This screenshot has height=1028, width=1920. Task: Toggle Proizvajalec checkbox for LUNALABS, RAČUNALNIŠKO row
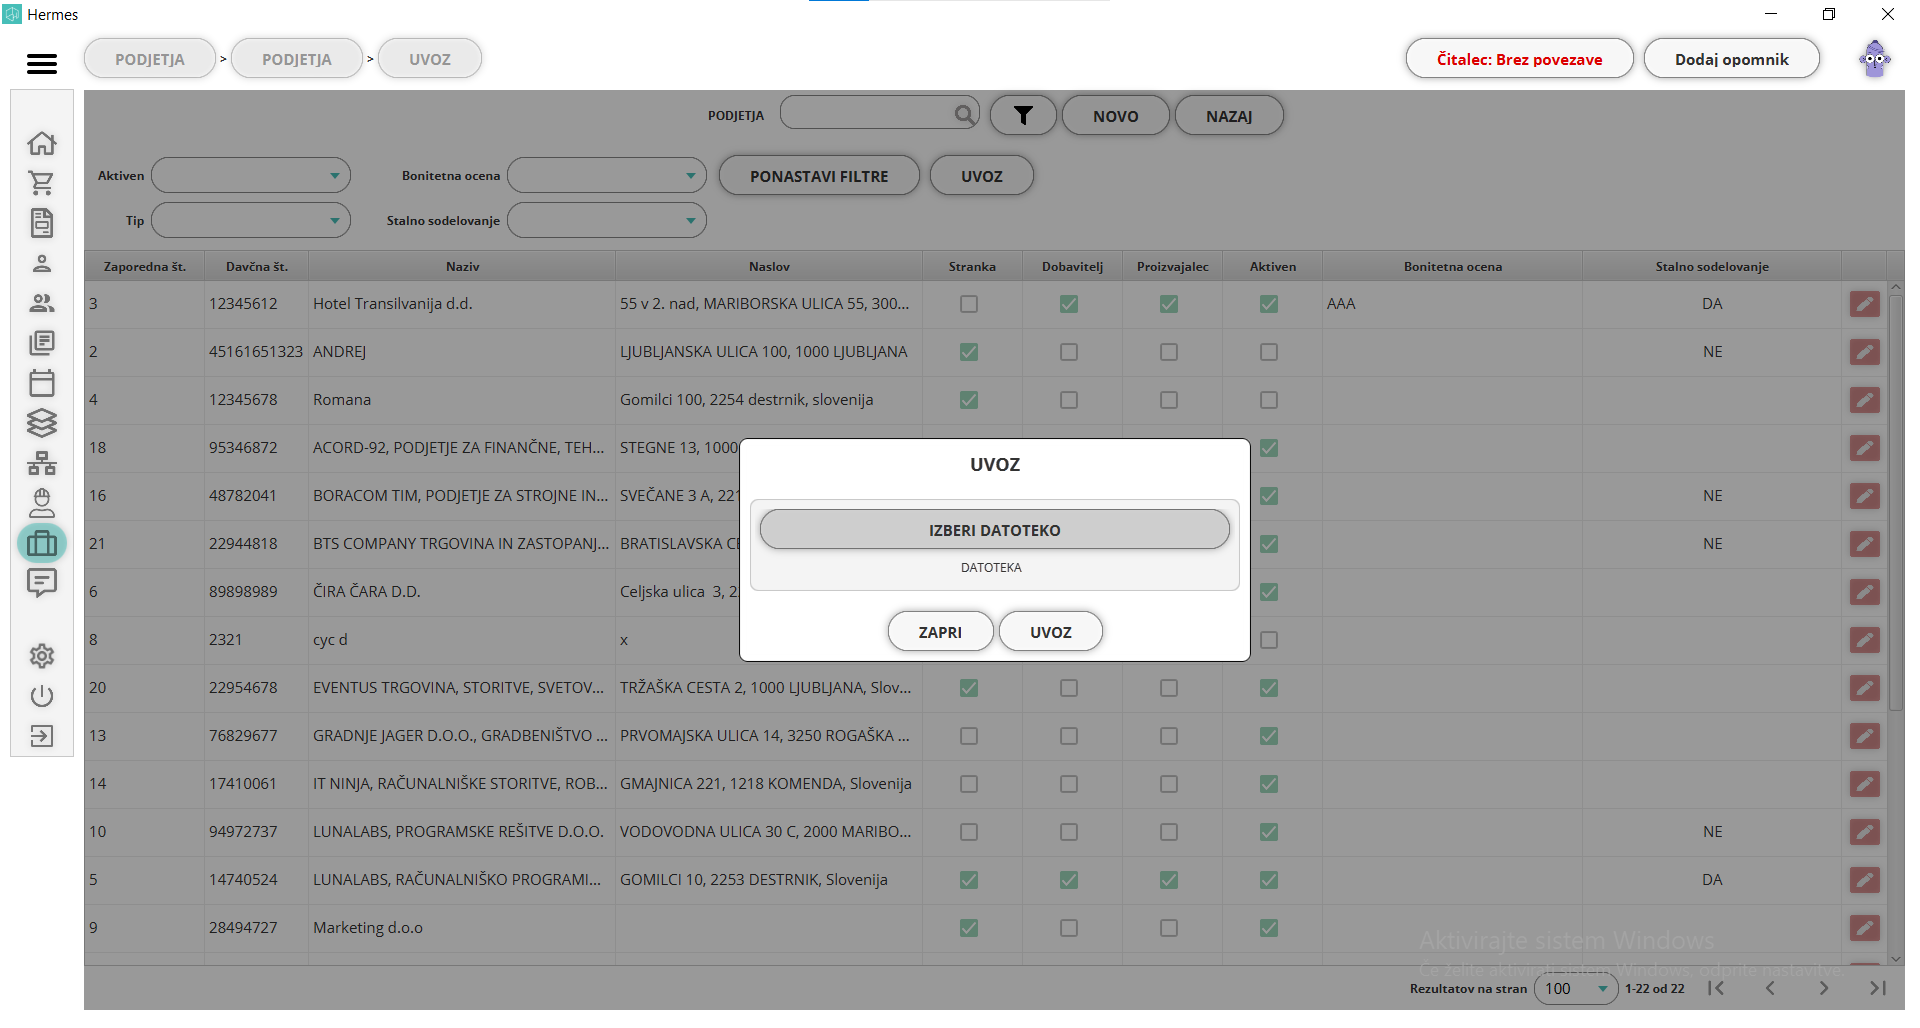(x=1169, y=880)
